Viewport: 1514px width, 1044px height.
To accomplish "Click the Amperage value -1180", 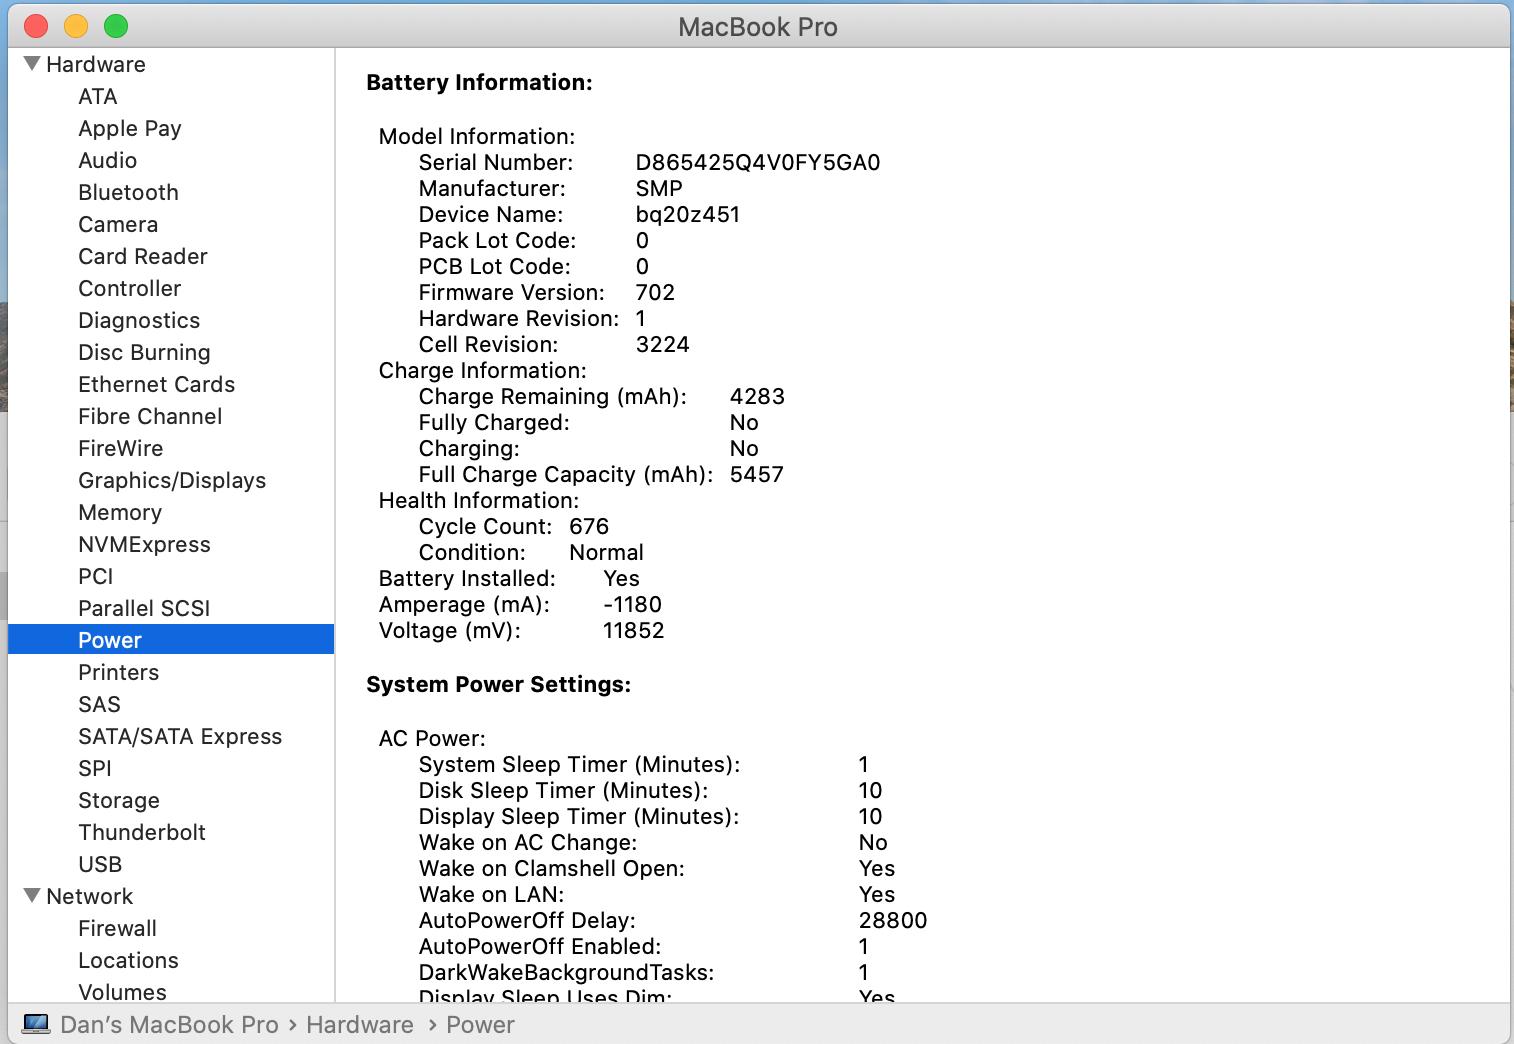I will point(632,604).
